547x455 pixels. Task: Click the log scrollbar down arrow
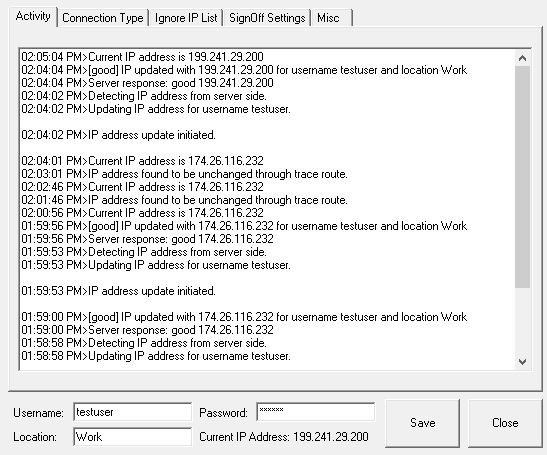[522, 361]
